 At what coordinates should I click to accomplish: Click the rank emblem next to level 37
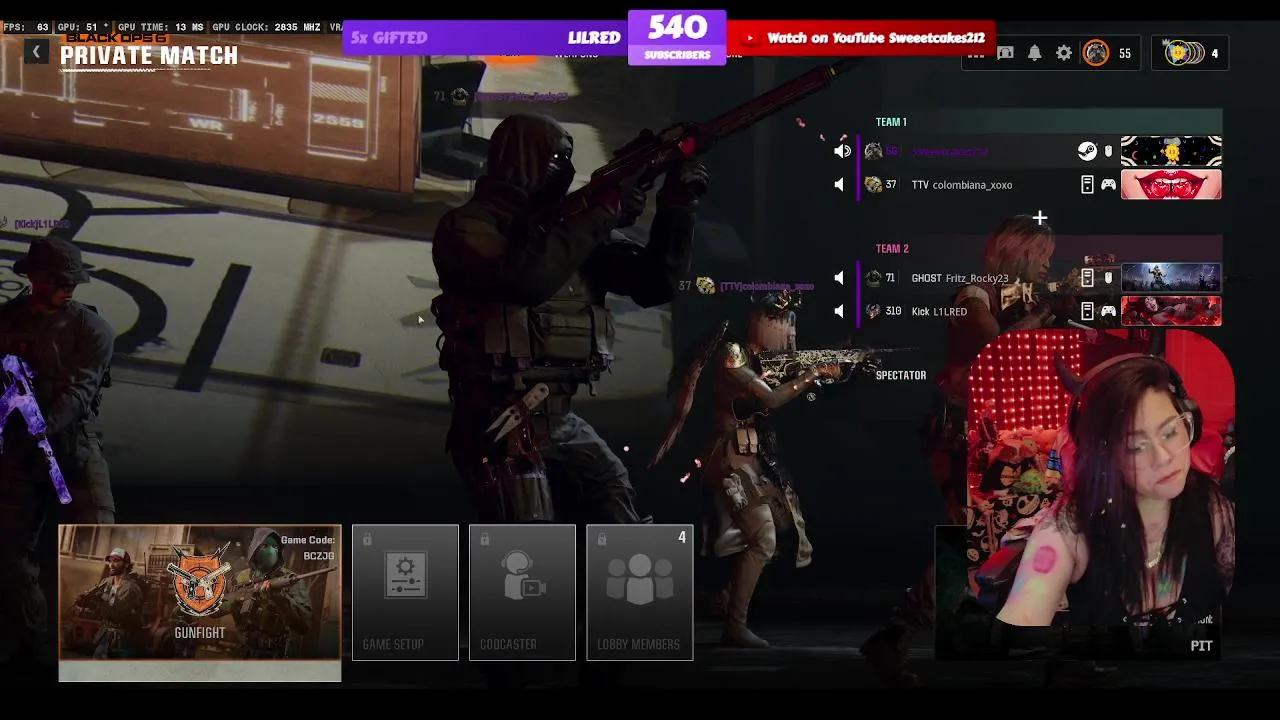click(x=873, y=185)
